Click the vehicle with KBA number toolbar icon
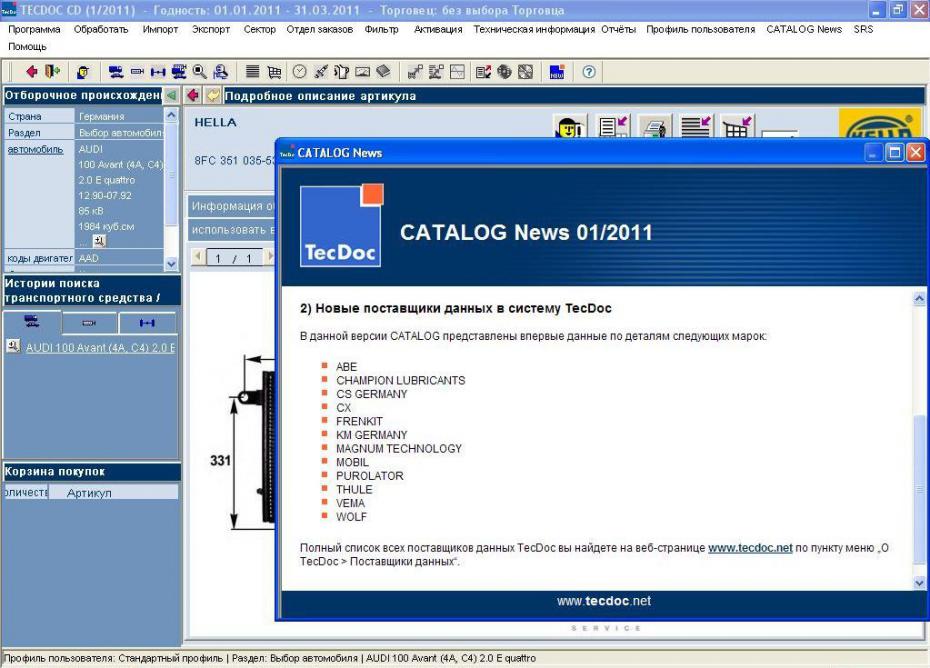Image resolution: width=930 pixels, height=668 pixels. point(179,72)
